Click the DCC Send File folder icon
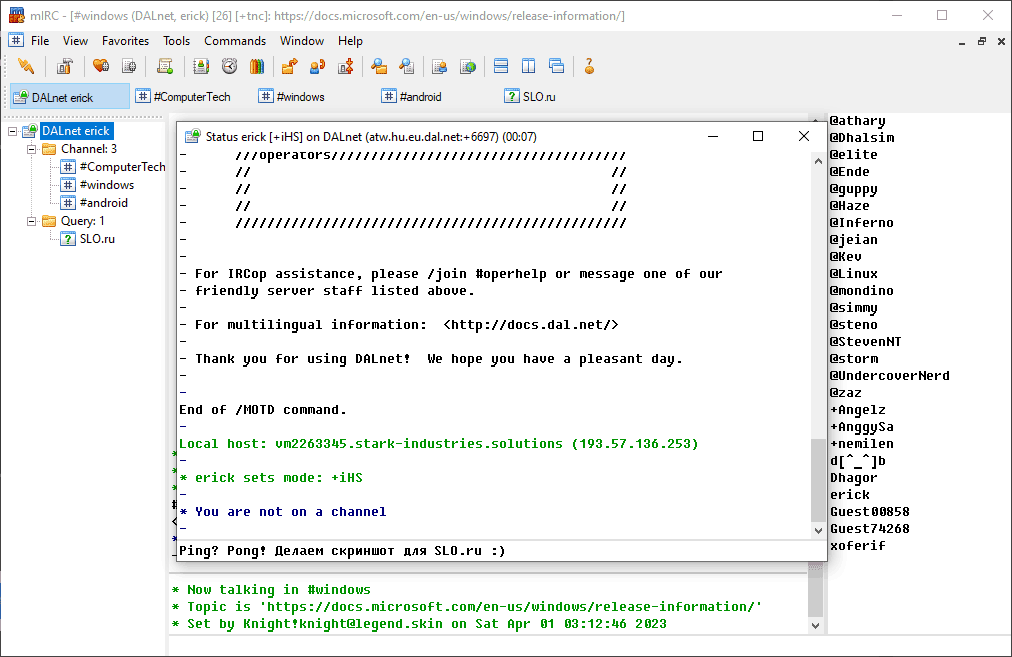This screenshot has height=657, width=1012. click(290, 66)
